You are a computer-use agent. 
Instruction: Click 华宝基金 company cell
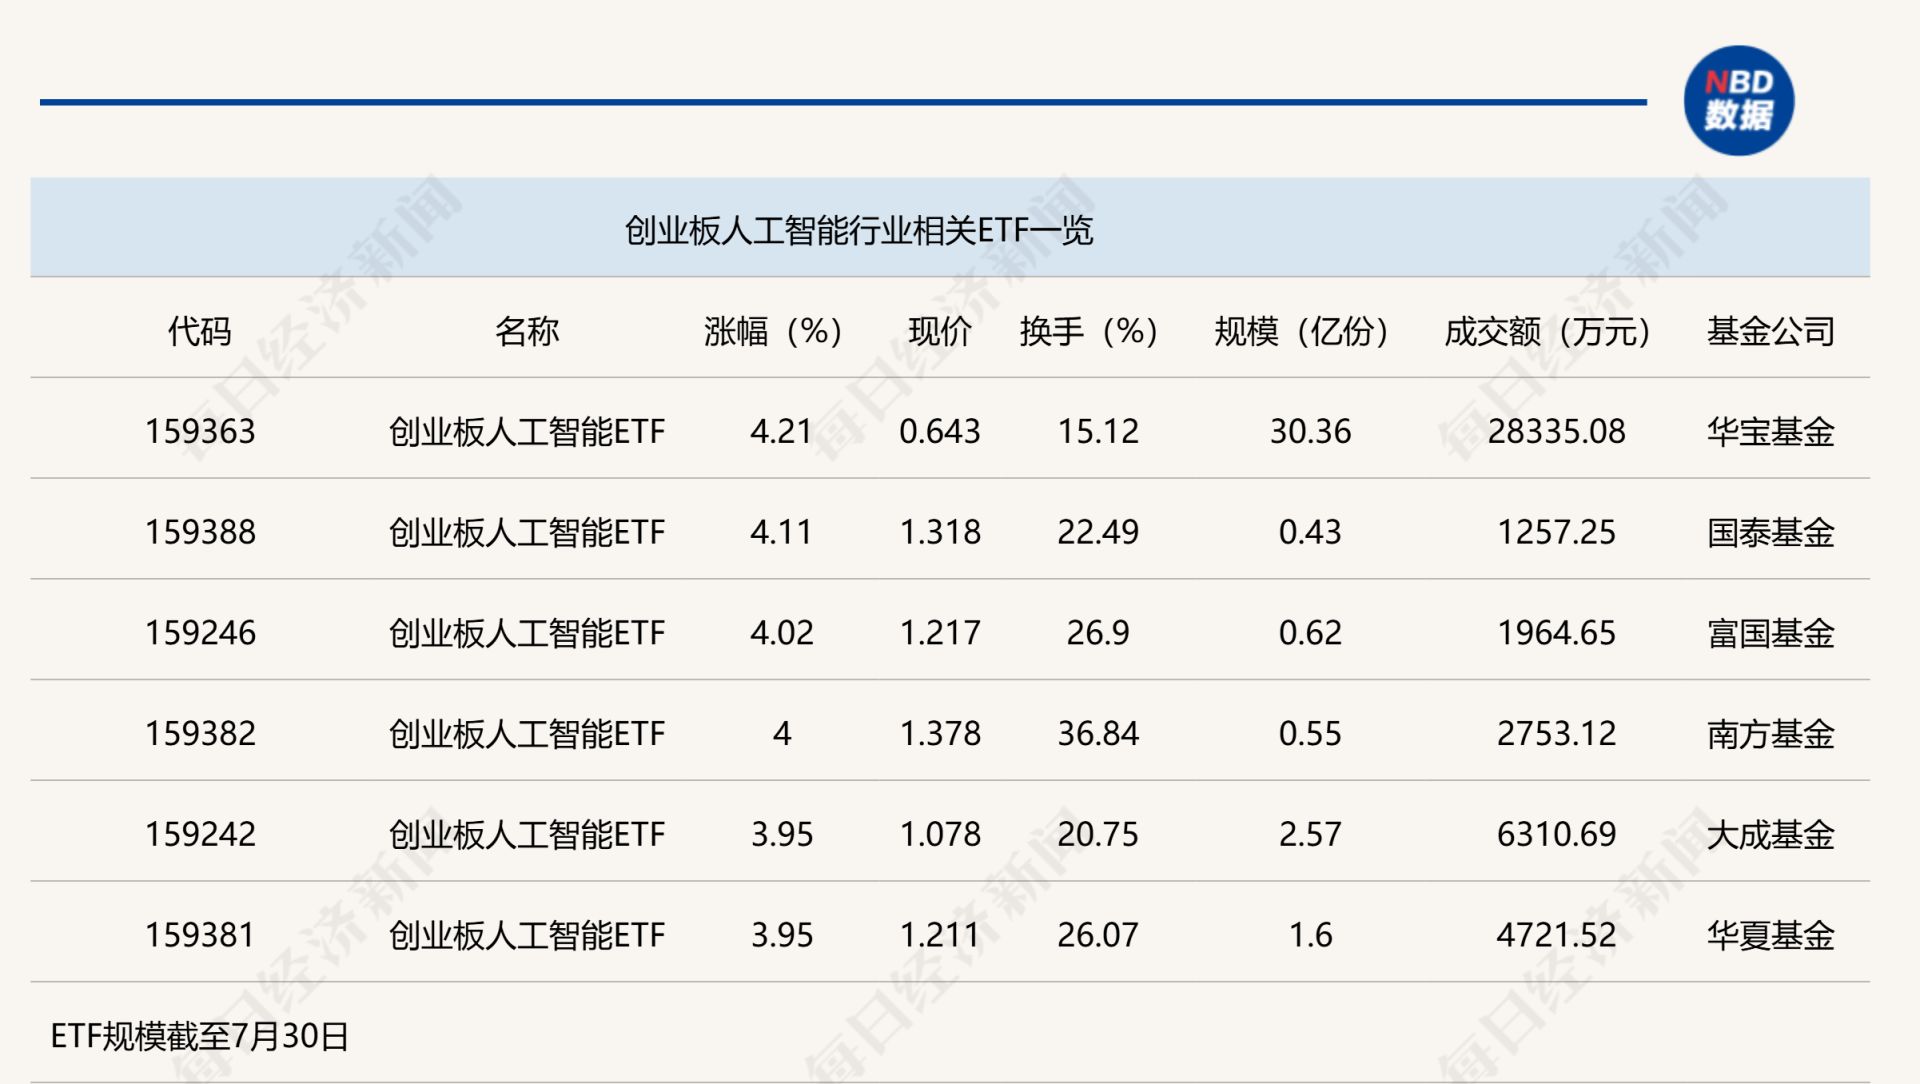(x=1770, y=432)
